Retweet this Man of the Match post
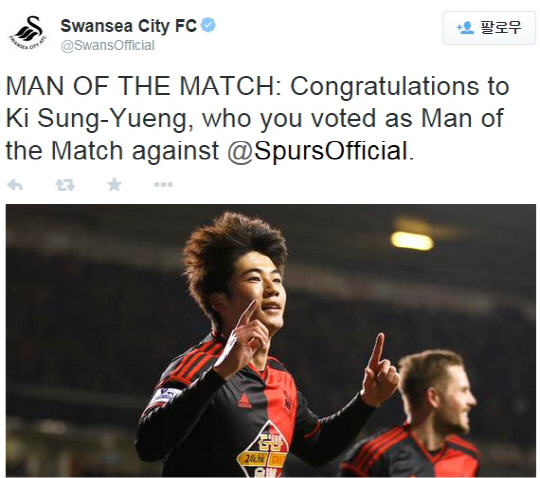Screen dimensions: 540x478 pyautogui.click(x=65, y=185)
